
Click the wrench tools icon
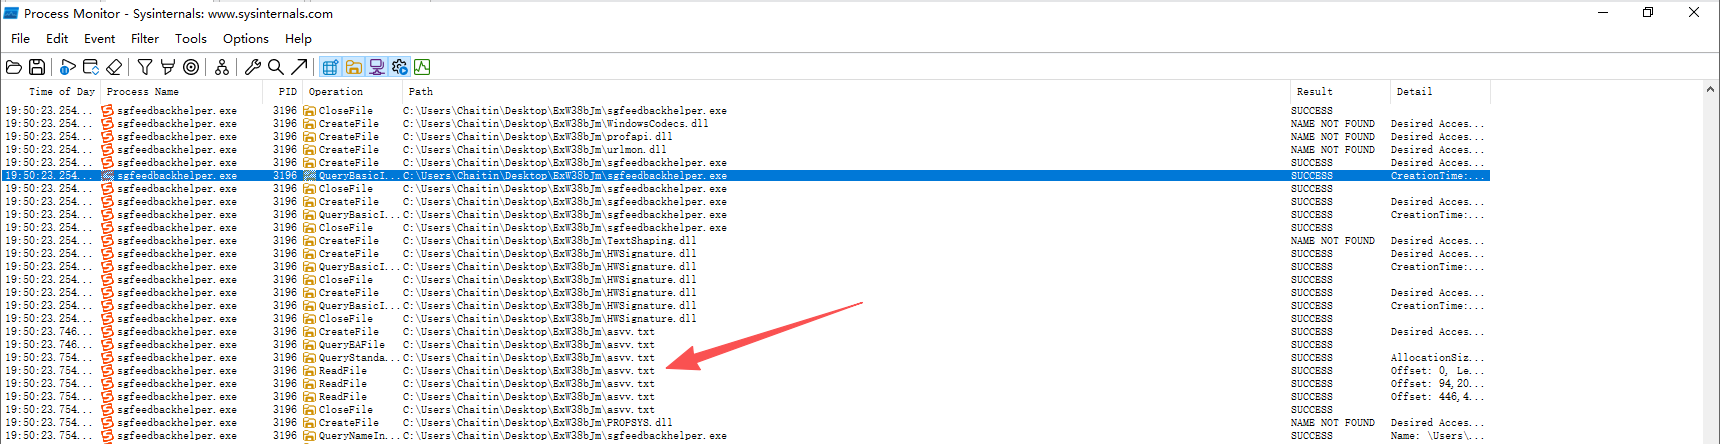coord(253,67)
